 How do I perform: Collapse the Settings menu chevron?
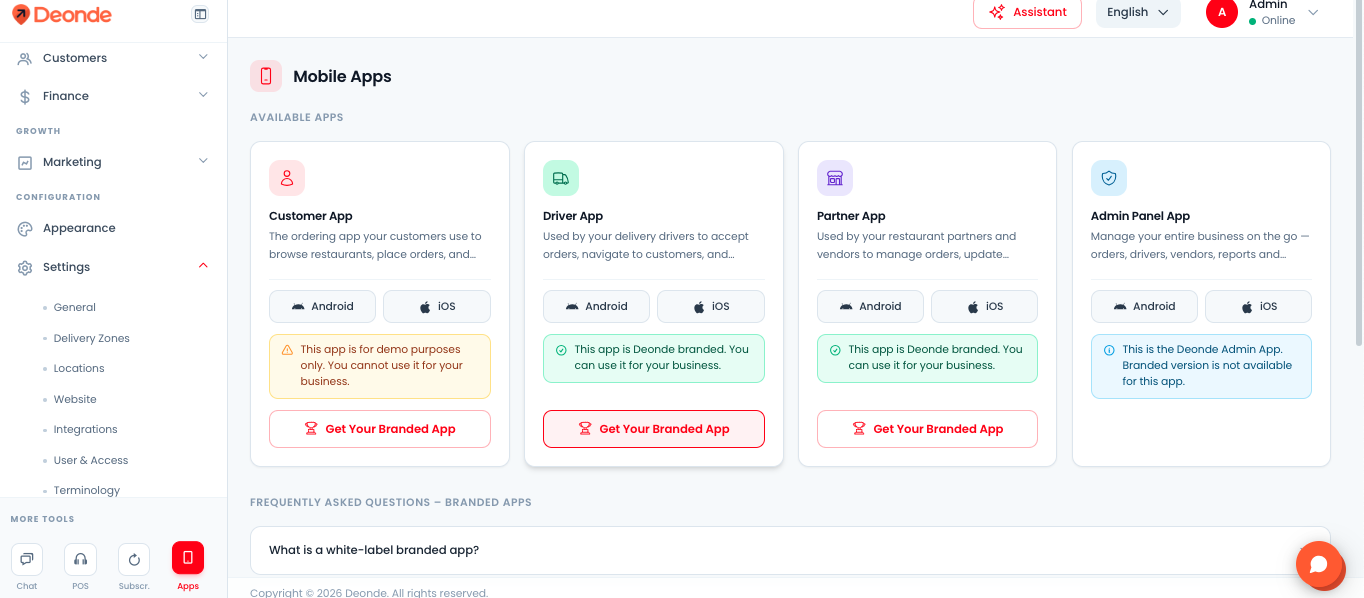click(203, 266)
